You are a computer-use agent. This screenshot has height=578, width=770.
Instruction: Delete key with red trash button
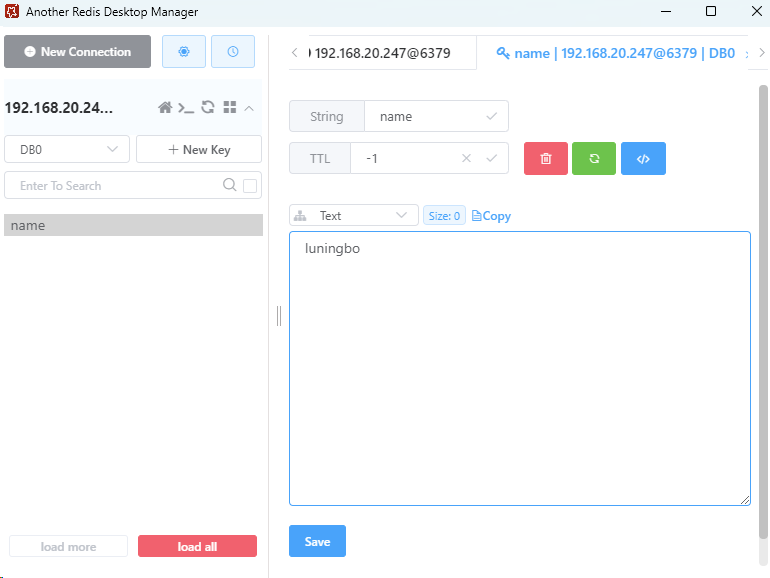click(x=546, y=158)
